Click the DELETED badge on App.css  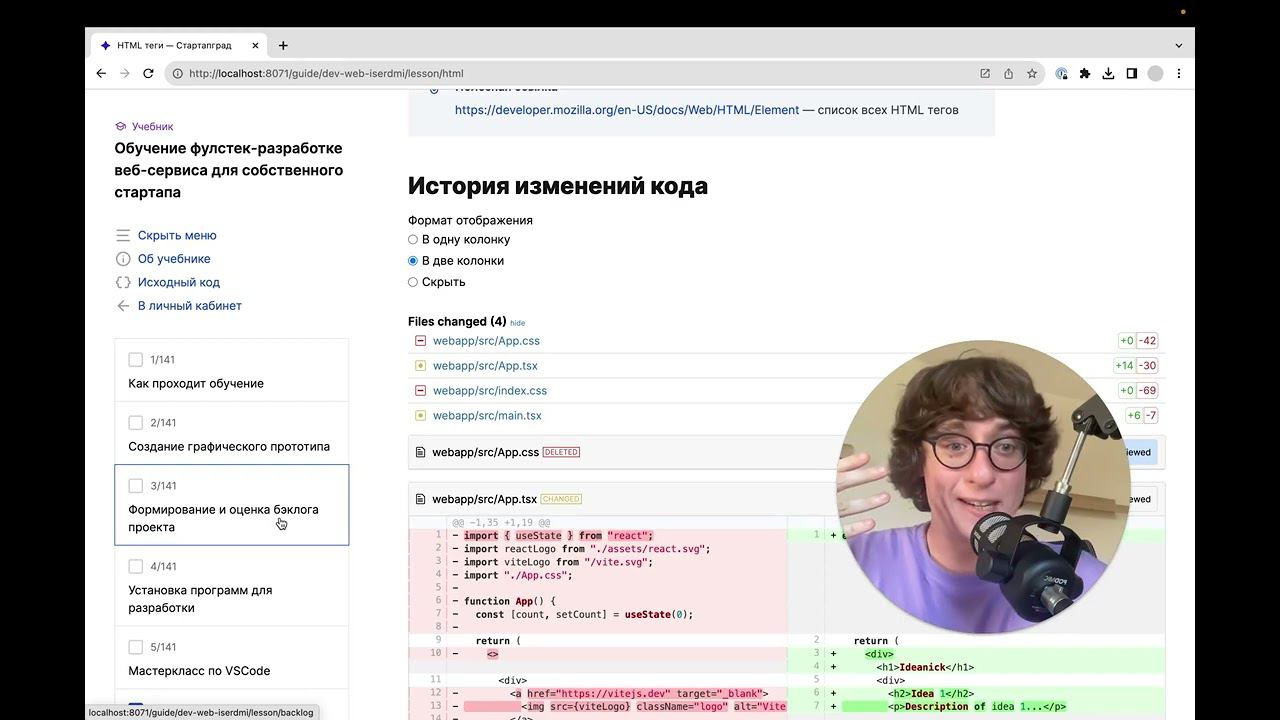(x=561, y=452)
